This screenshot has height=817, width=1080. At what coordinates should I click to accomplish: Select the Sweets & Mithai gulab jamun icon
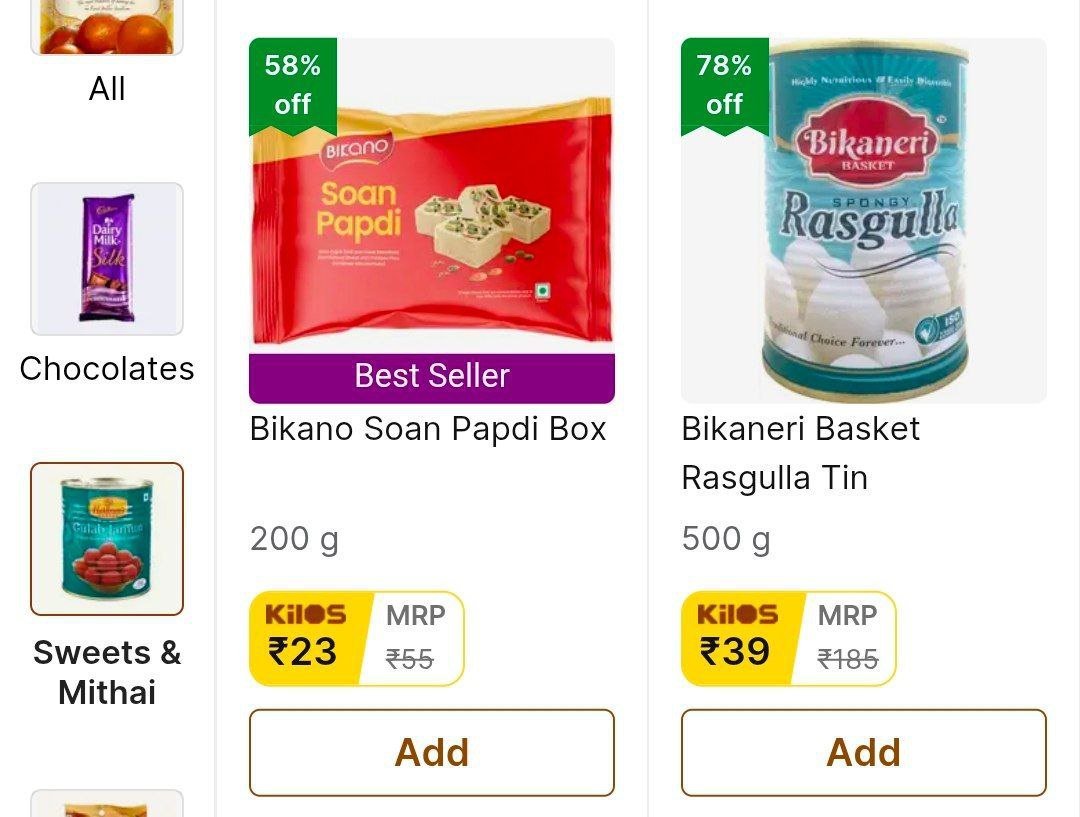(107, 539)
